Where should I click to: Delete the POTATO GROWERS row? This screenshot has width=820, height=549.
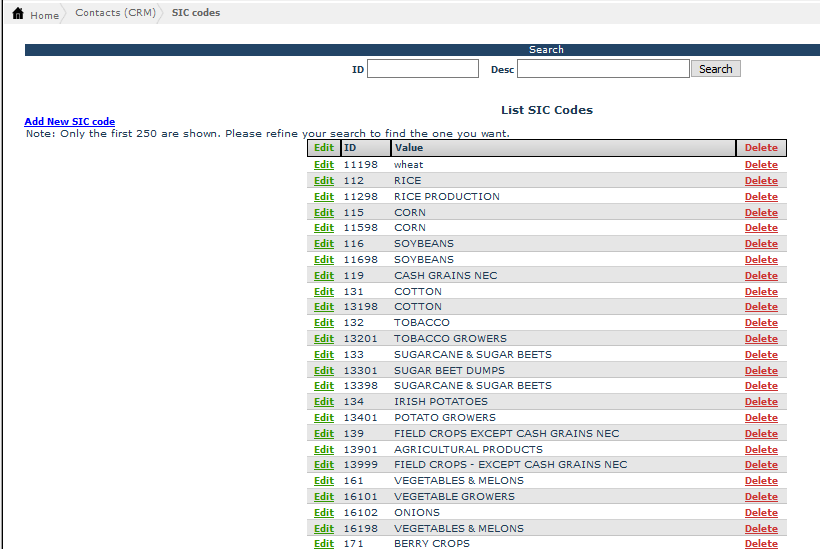pos(760,418)
